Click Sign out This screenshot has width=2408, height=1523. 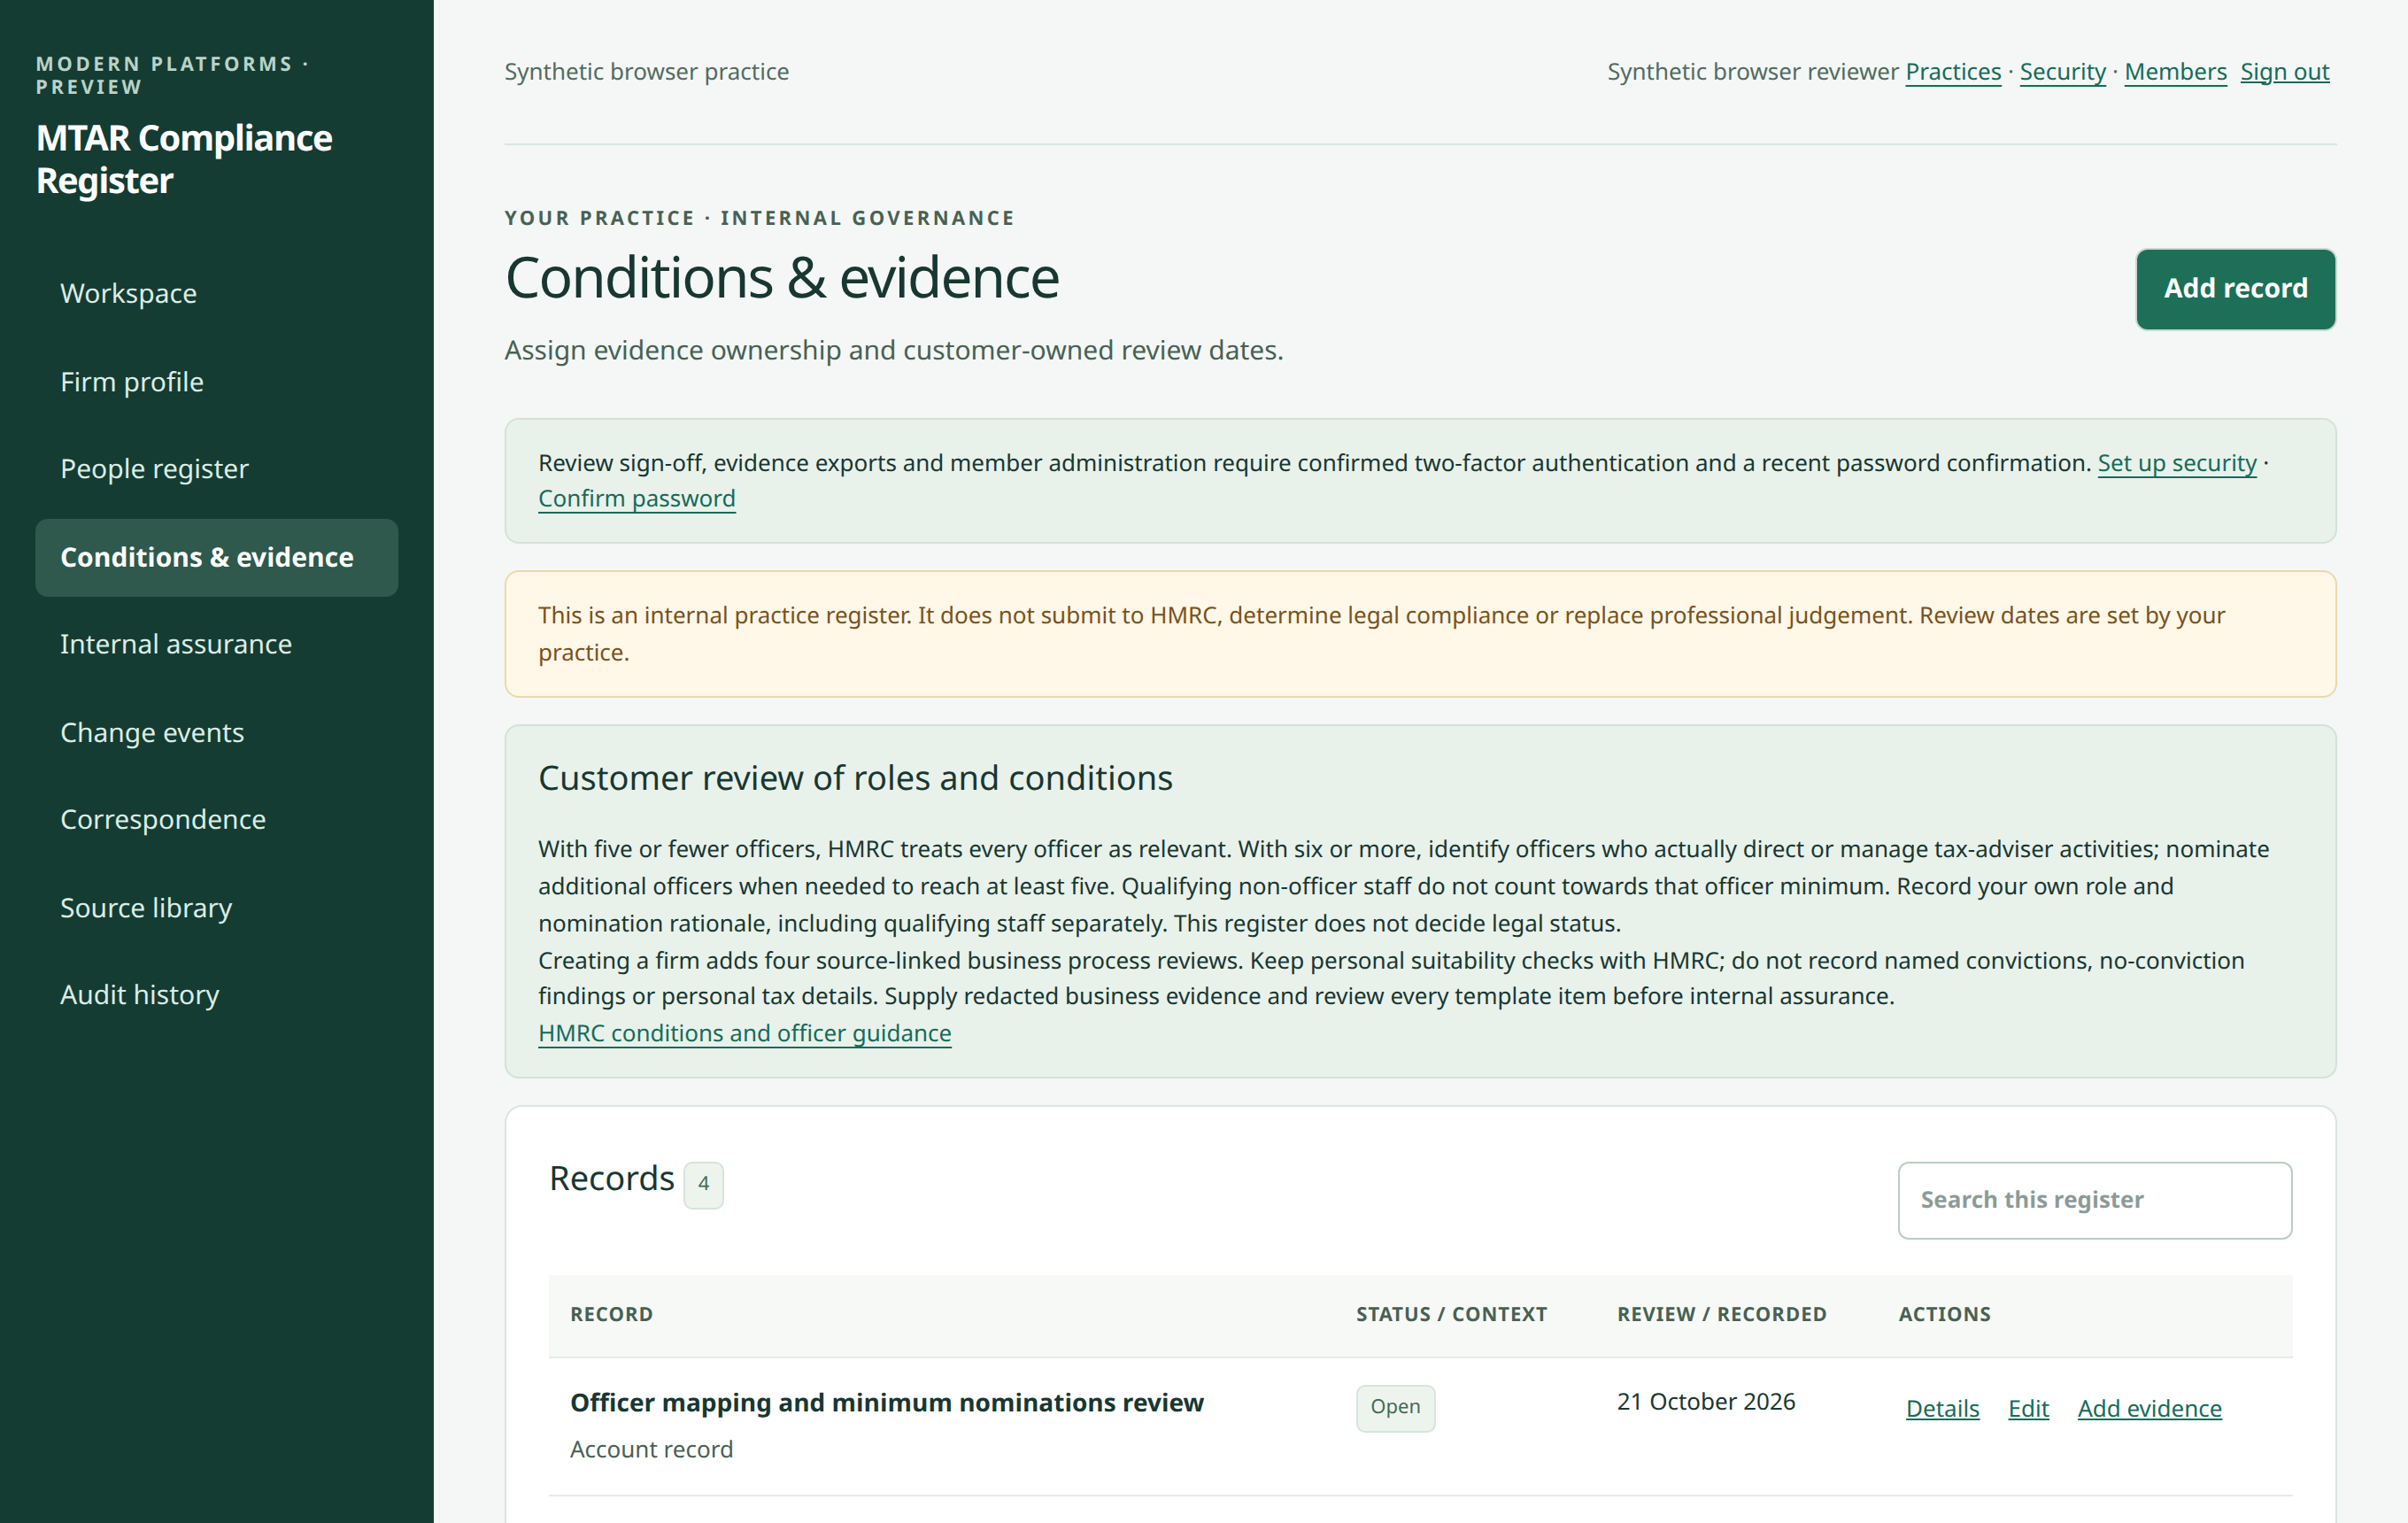[2284, 72]
